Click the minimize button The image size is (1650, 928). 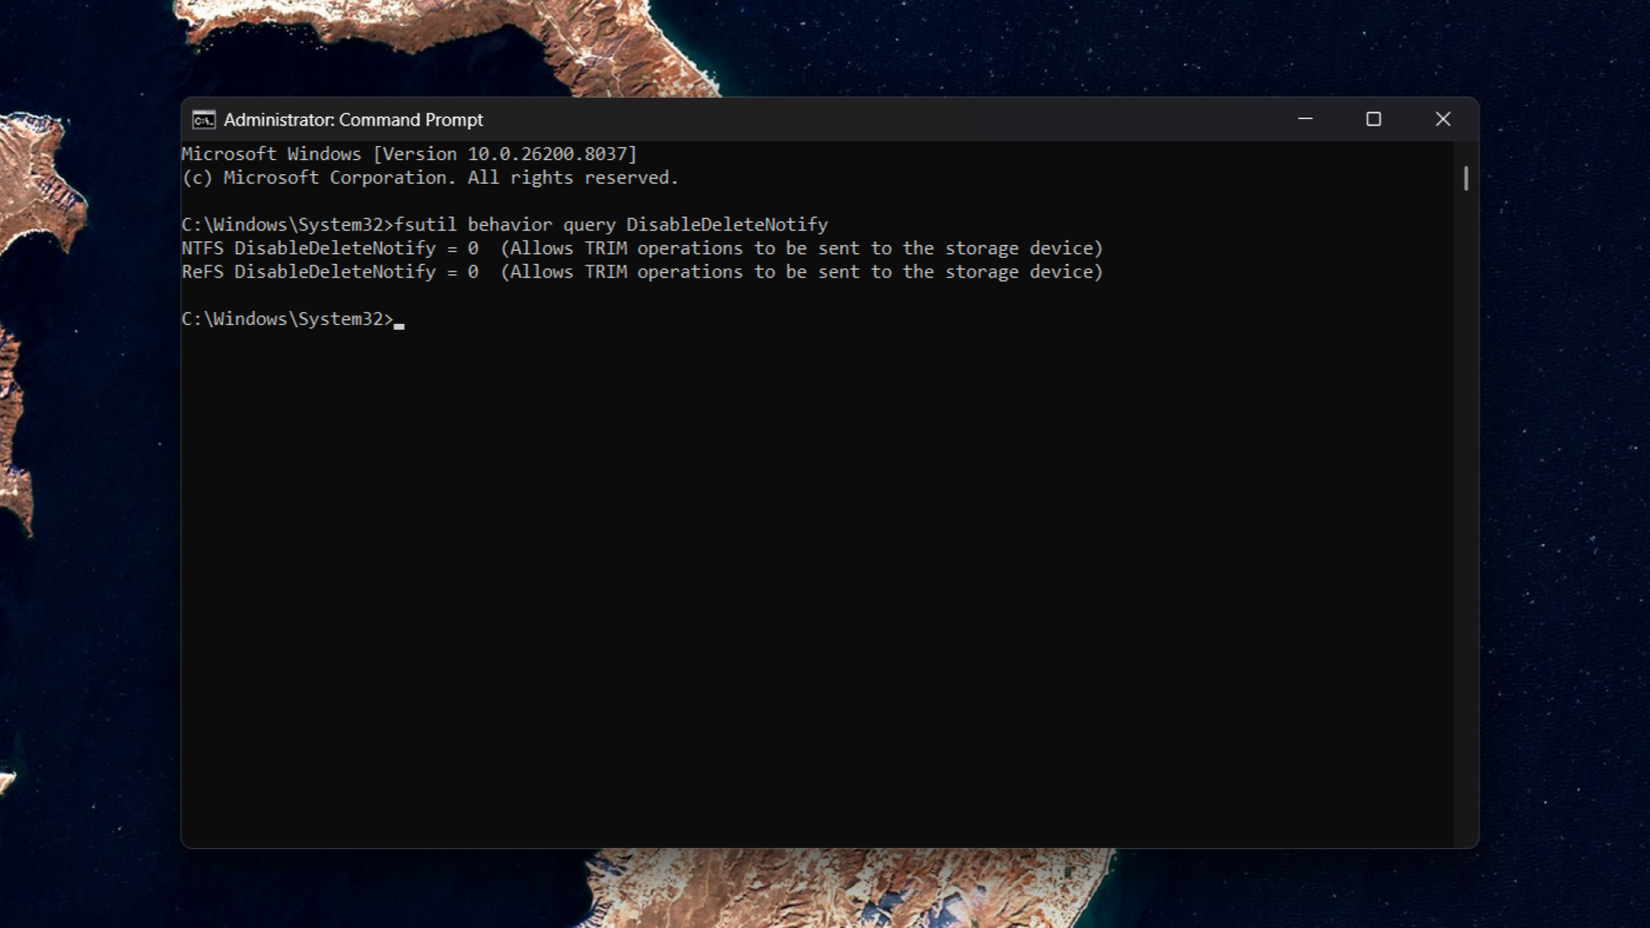tap(1305, 119)
